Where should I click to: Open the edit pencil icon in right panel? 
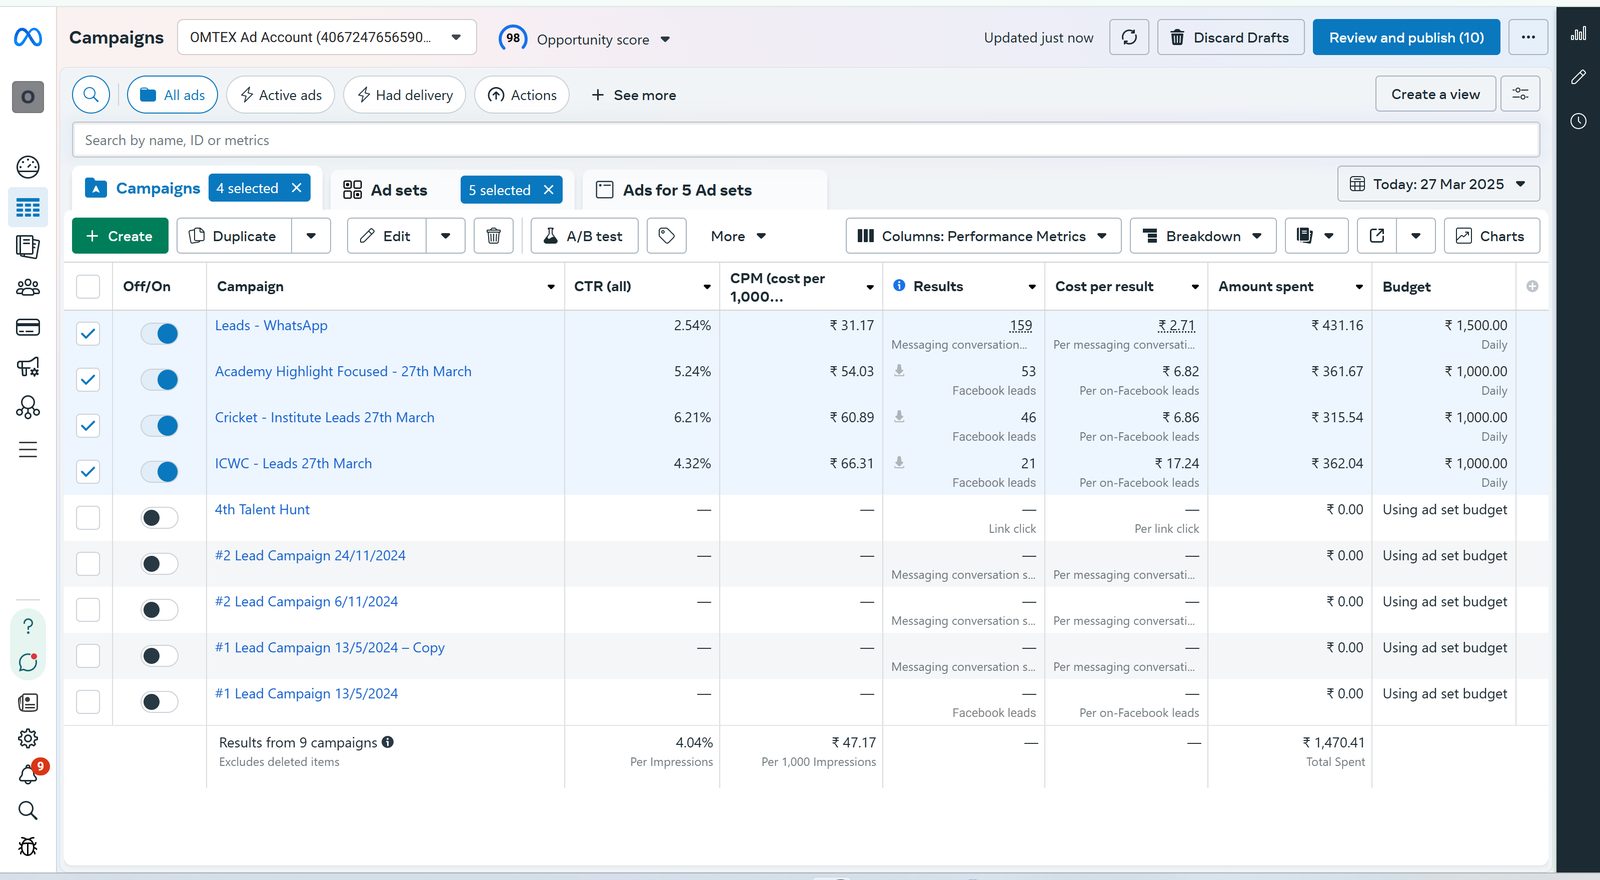(1578, 77)
